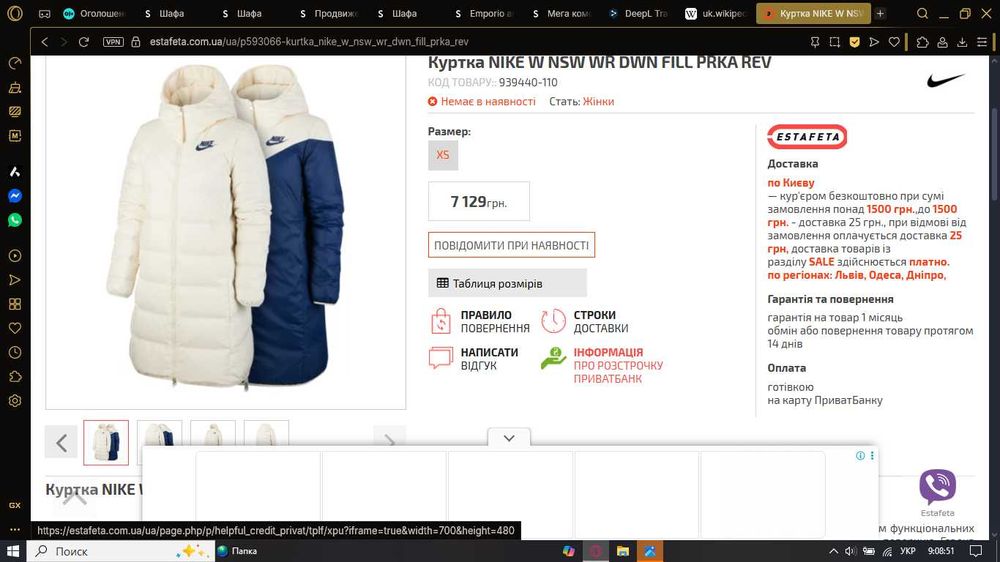Open the Windows Start menu
Screen dimensions: 1000x562
click(13, 551)
